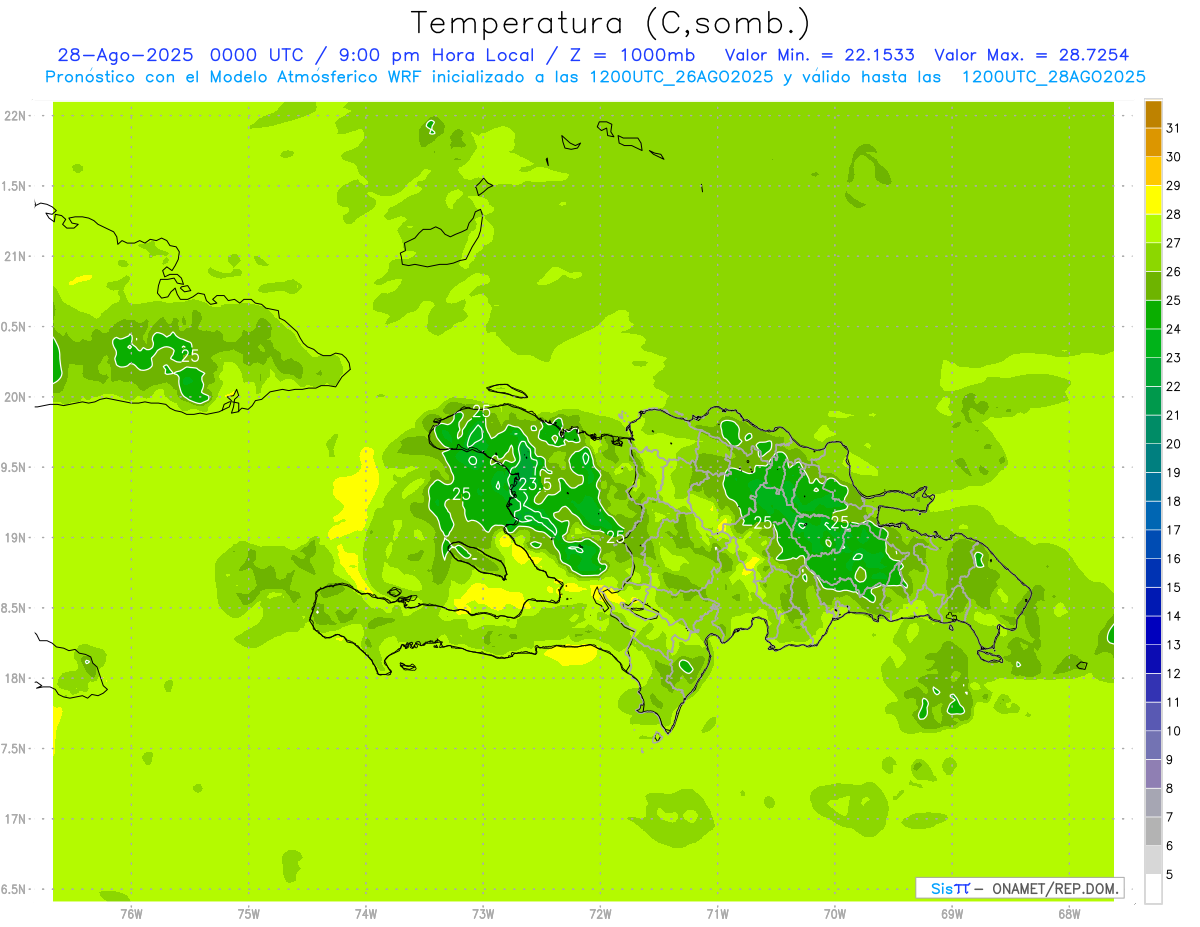Click the "18N" latitude axis label
This screenshot has height=927, width=1200.
tap(15, 679)
